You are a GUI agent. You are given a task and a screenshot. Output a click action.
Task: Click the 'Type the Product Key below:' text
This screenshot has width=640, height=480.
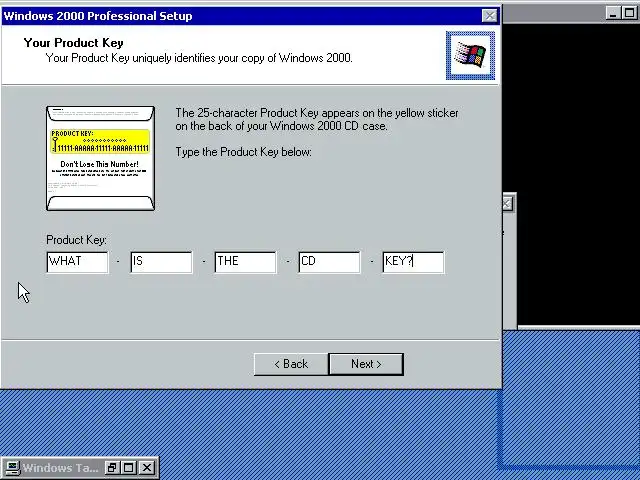coord(244,152)
